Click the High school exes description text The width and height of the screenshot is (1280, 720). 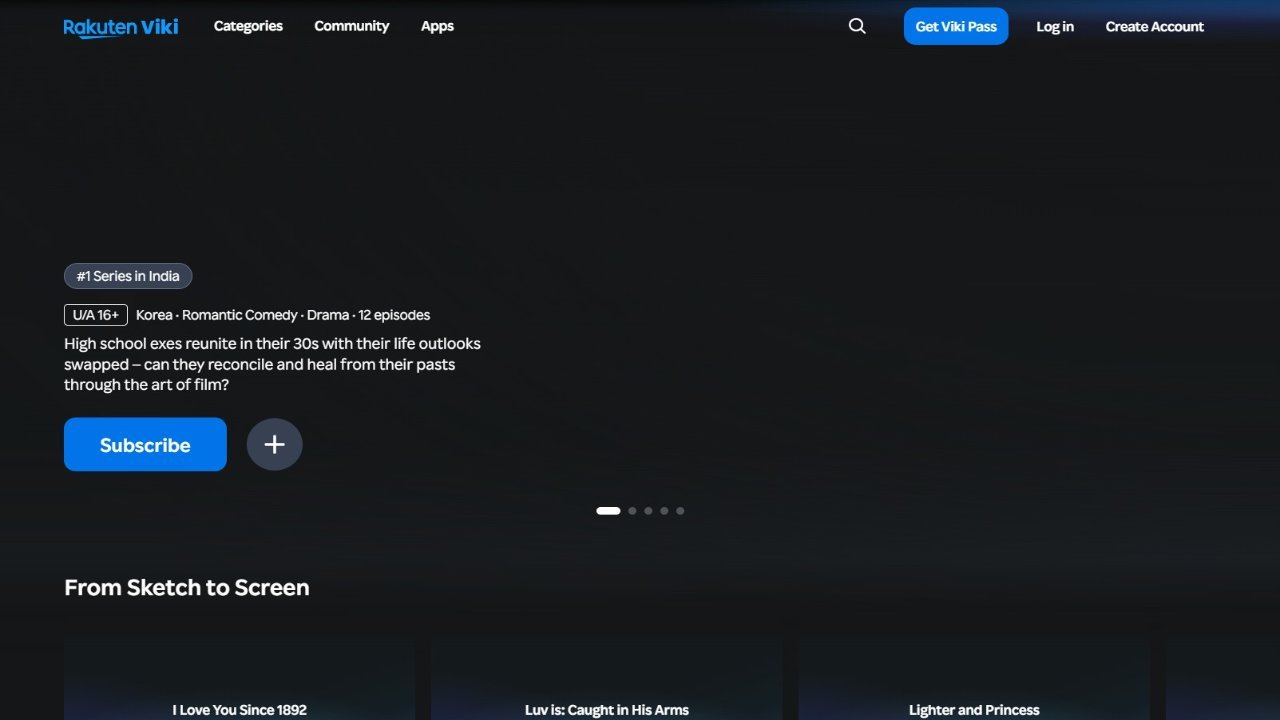coord(272,364)
